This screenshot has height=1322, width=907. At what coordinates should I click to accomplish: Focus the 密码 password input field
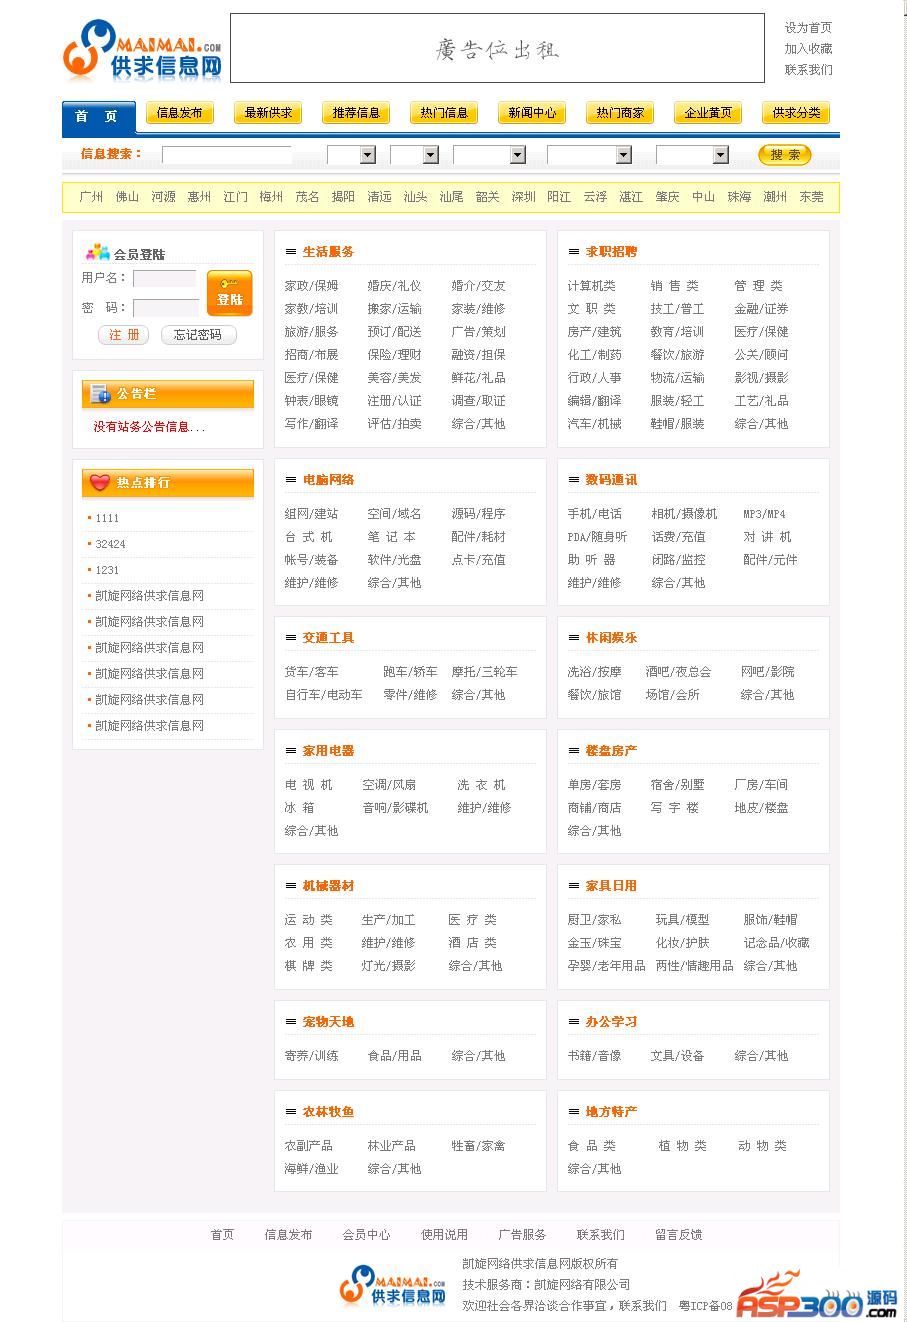(165, 307)
